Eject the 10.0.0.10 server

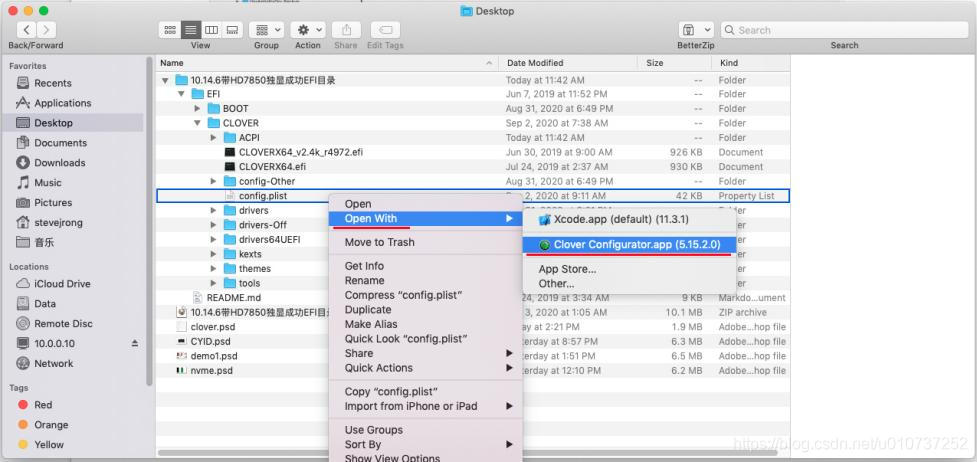135,344
